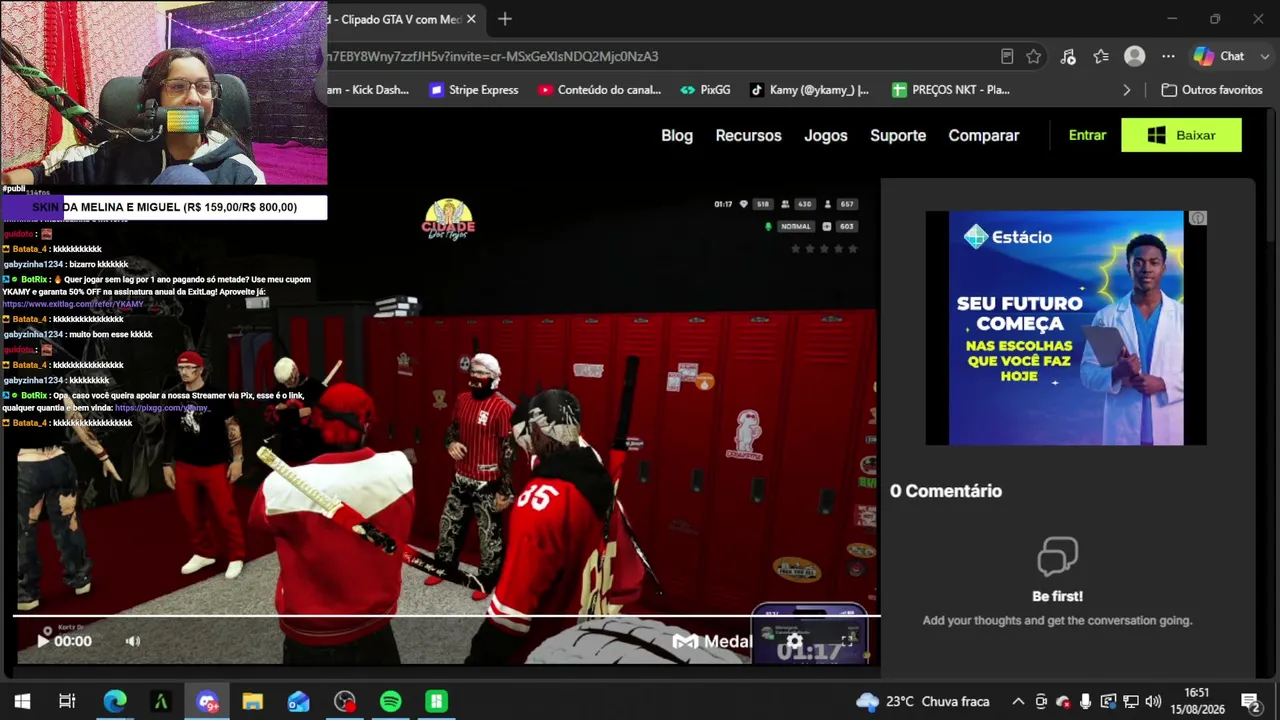
Task: Toggle fullscreen on the video player
Action: click(x=847, y=641)
